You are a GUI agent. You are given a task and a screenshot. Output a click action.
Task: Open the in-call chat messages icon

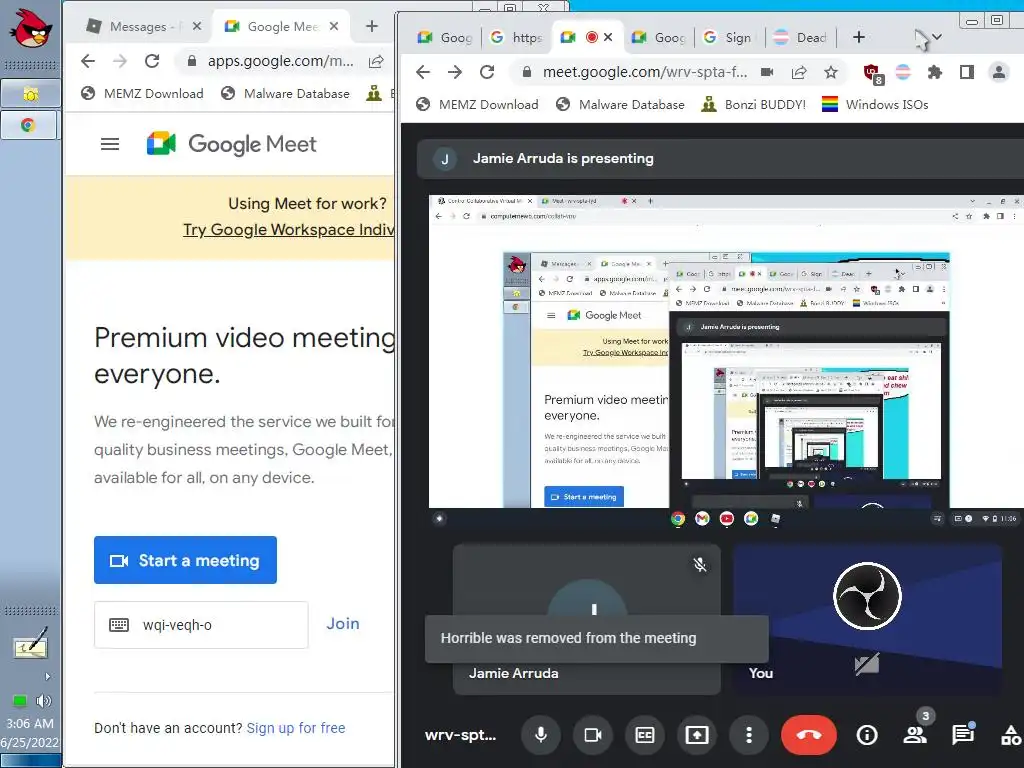pos(963,735)
